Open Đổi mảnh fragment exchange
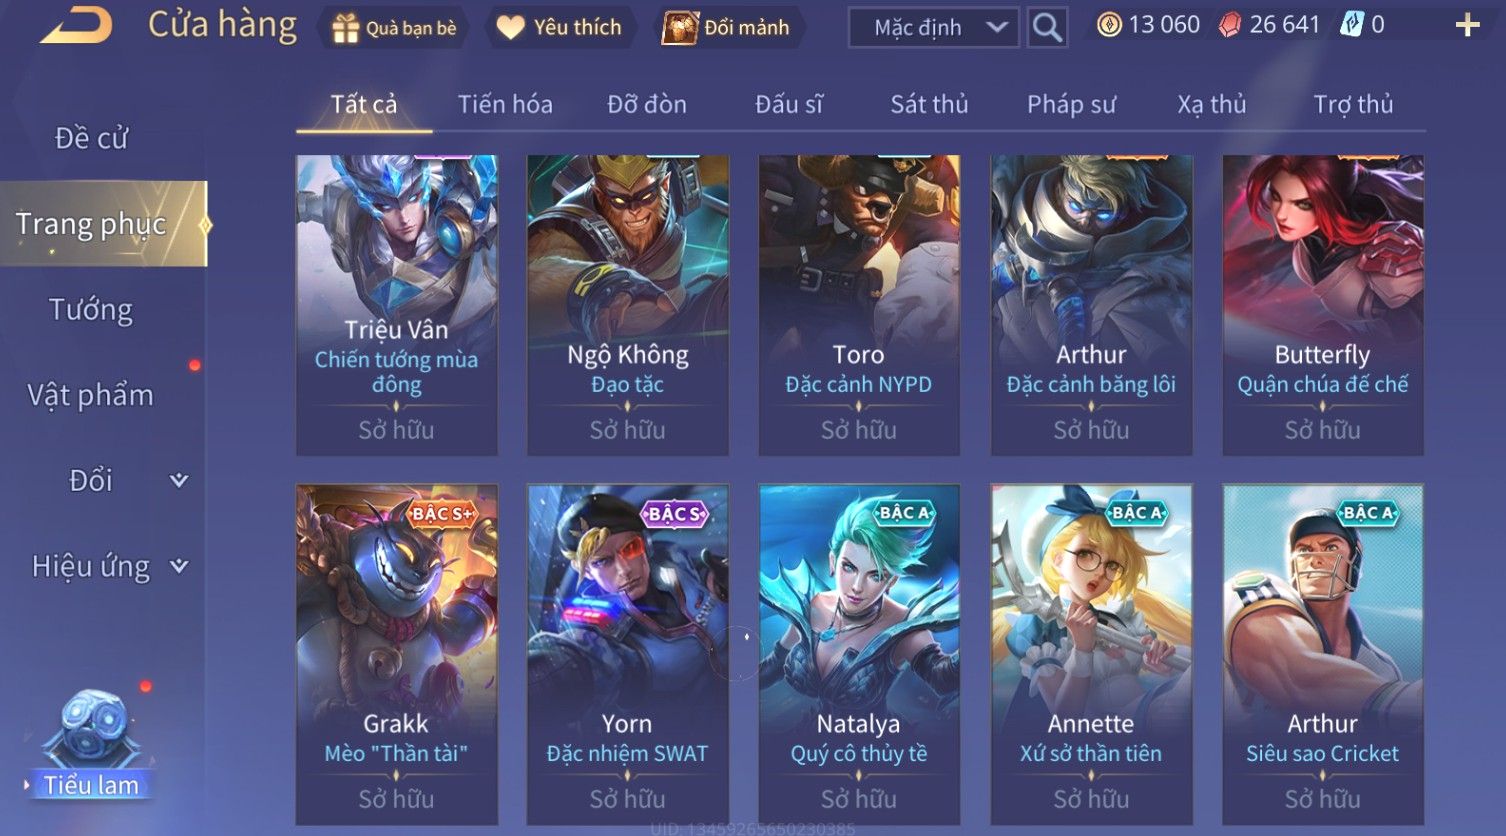Viewport: 1506px width, 836px height. coord(728,27)
